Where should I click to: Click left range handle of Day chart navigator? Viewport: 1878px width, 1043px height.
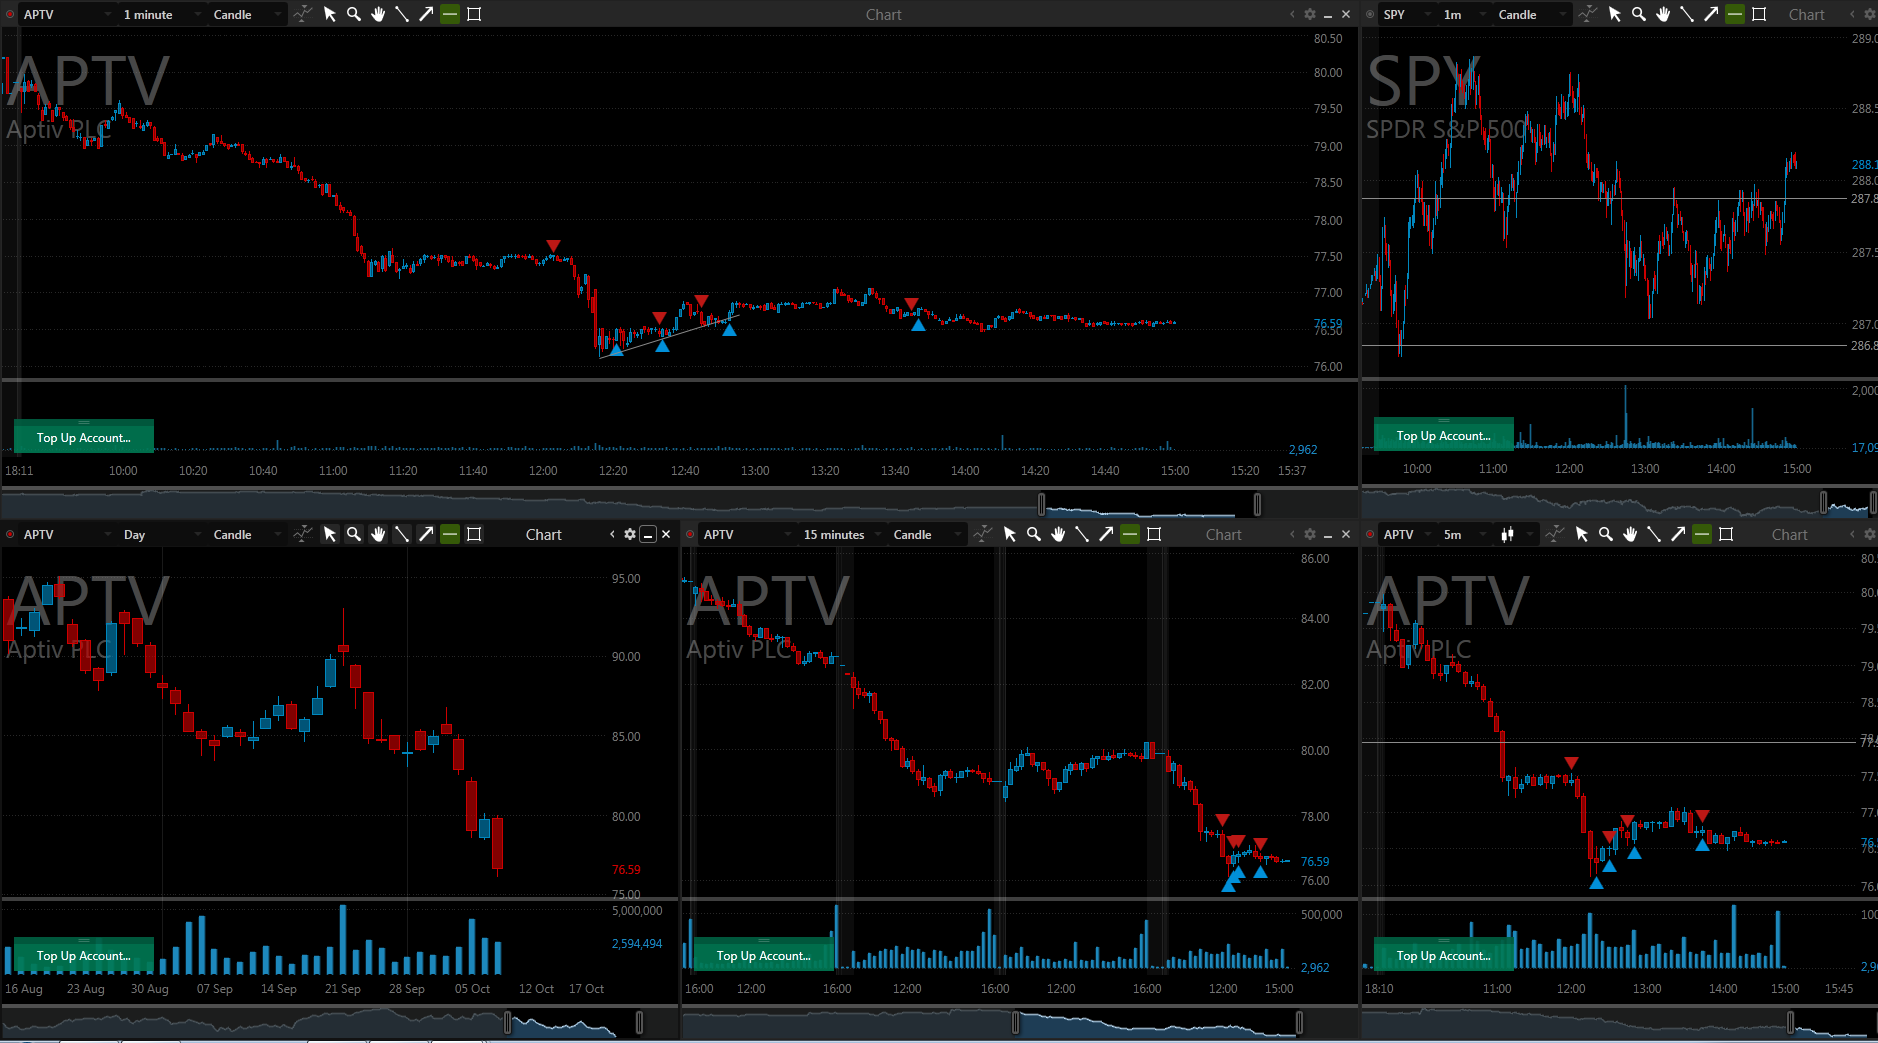click(x=507, y=1022)
